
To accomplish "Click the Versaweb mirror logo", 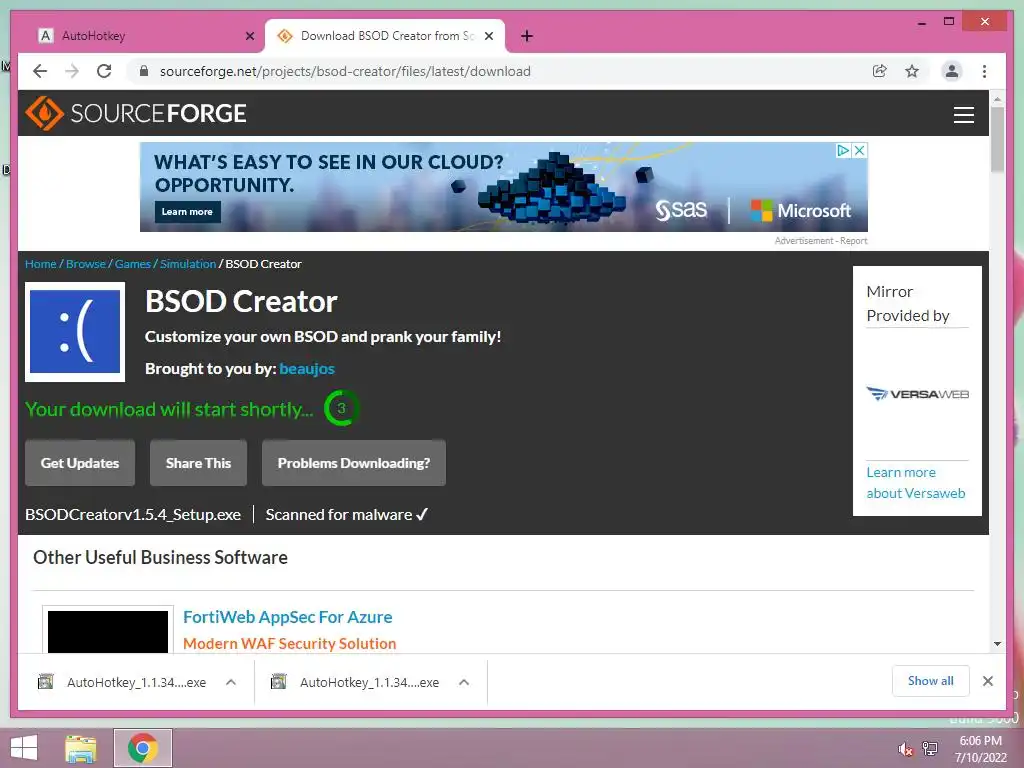I will coord(918,394).
